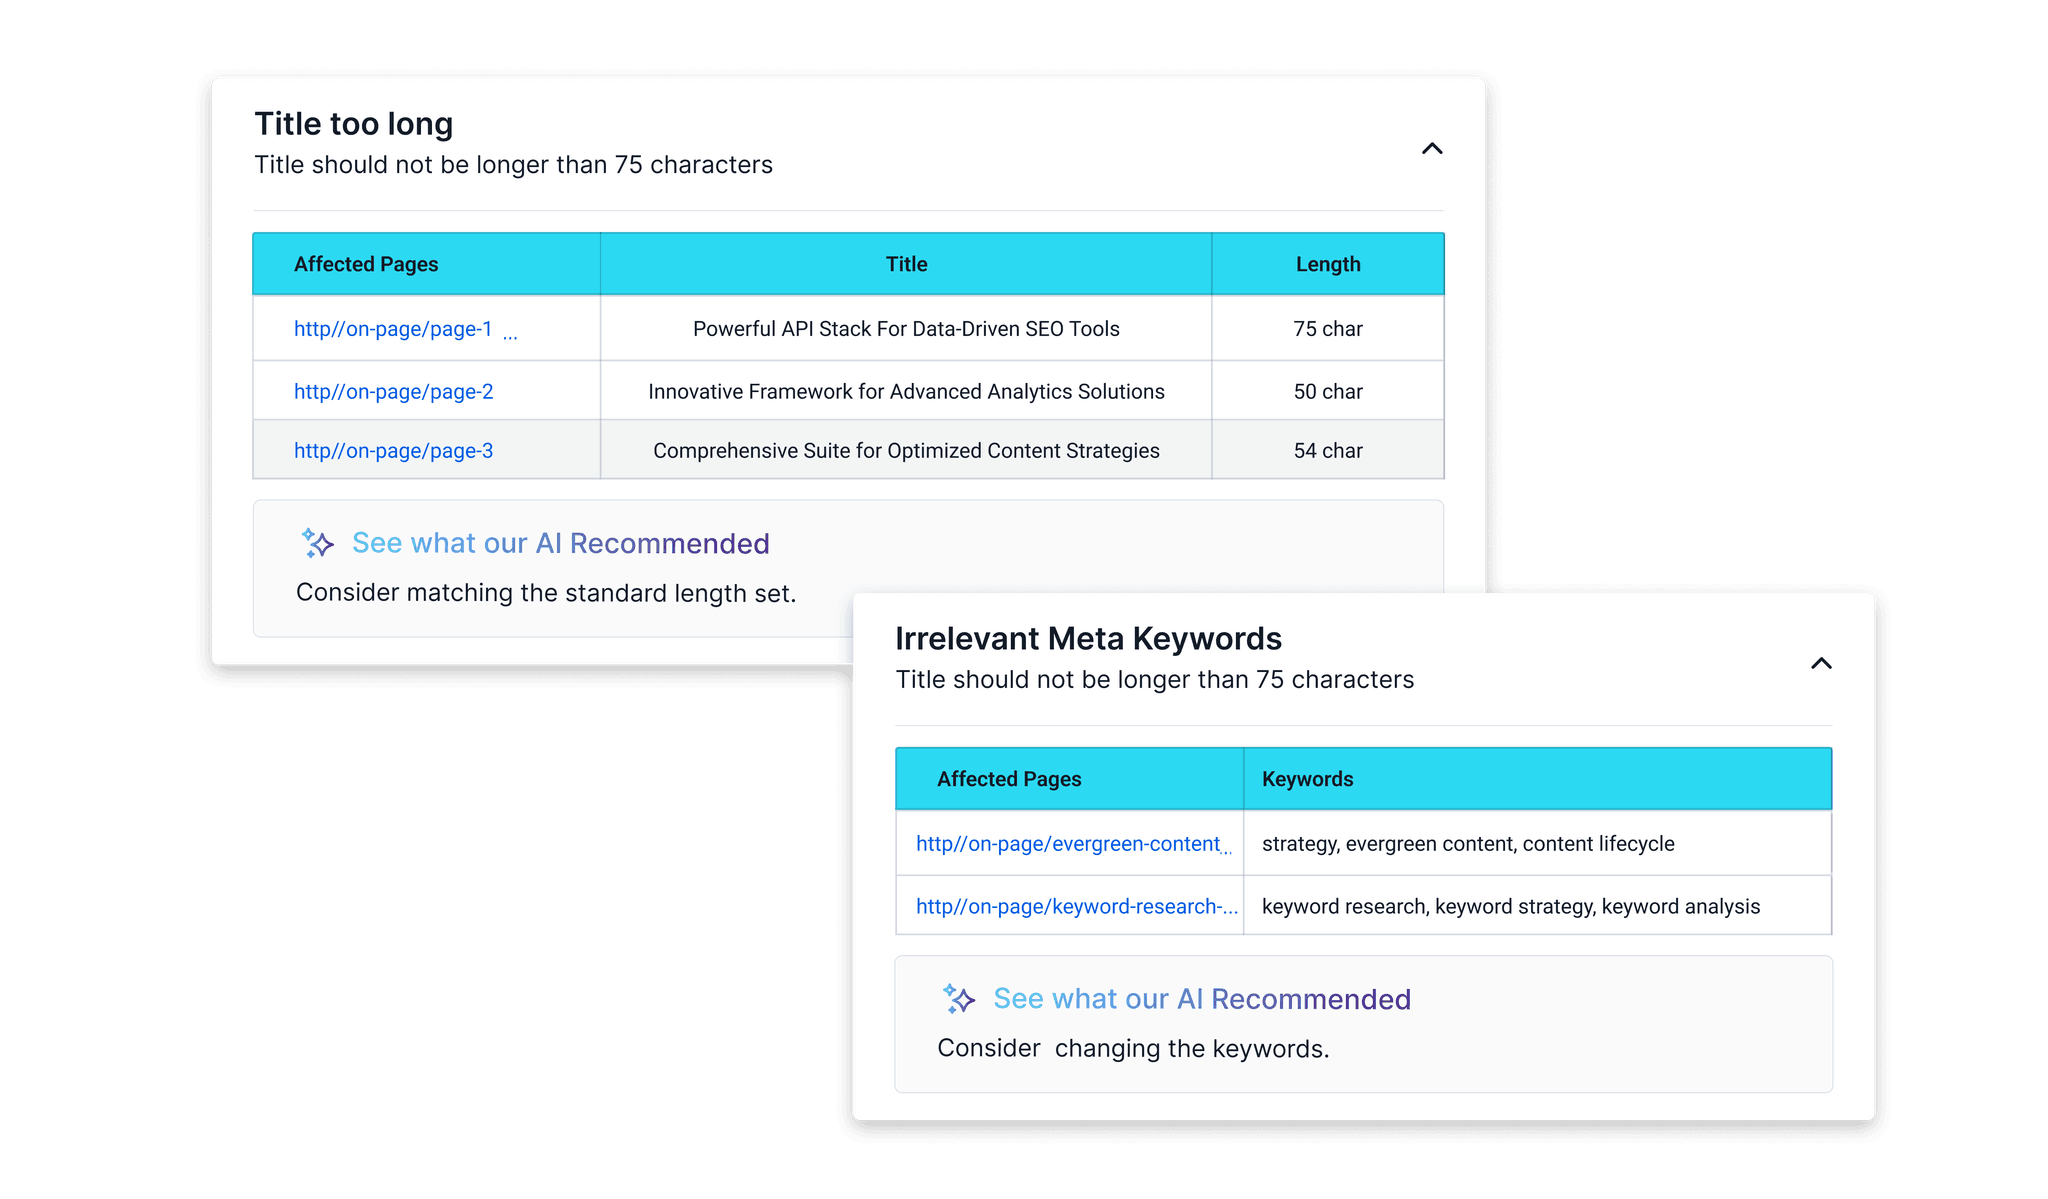Viewport: 2048px width, 1199px height.
Task: Open the http//on-page/page-2 link
Action: [393, 392]
